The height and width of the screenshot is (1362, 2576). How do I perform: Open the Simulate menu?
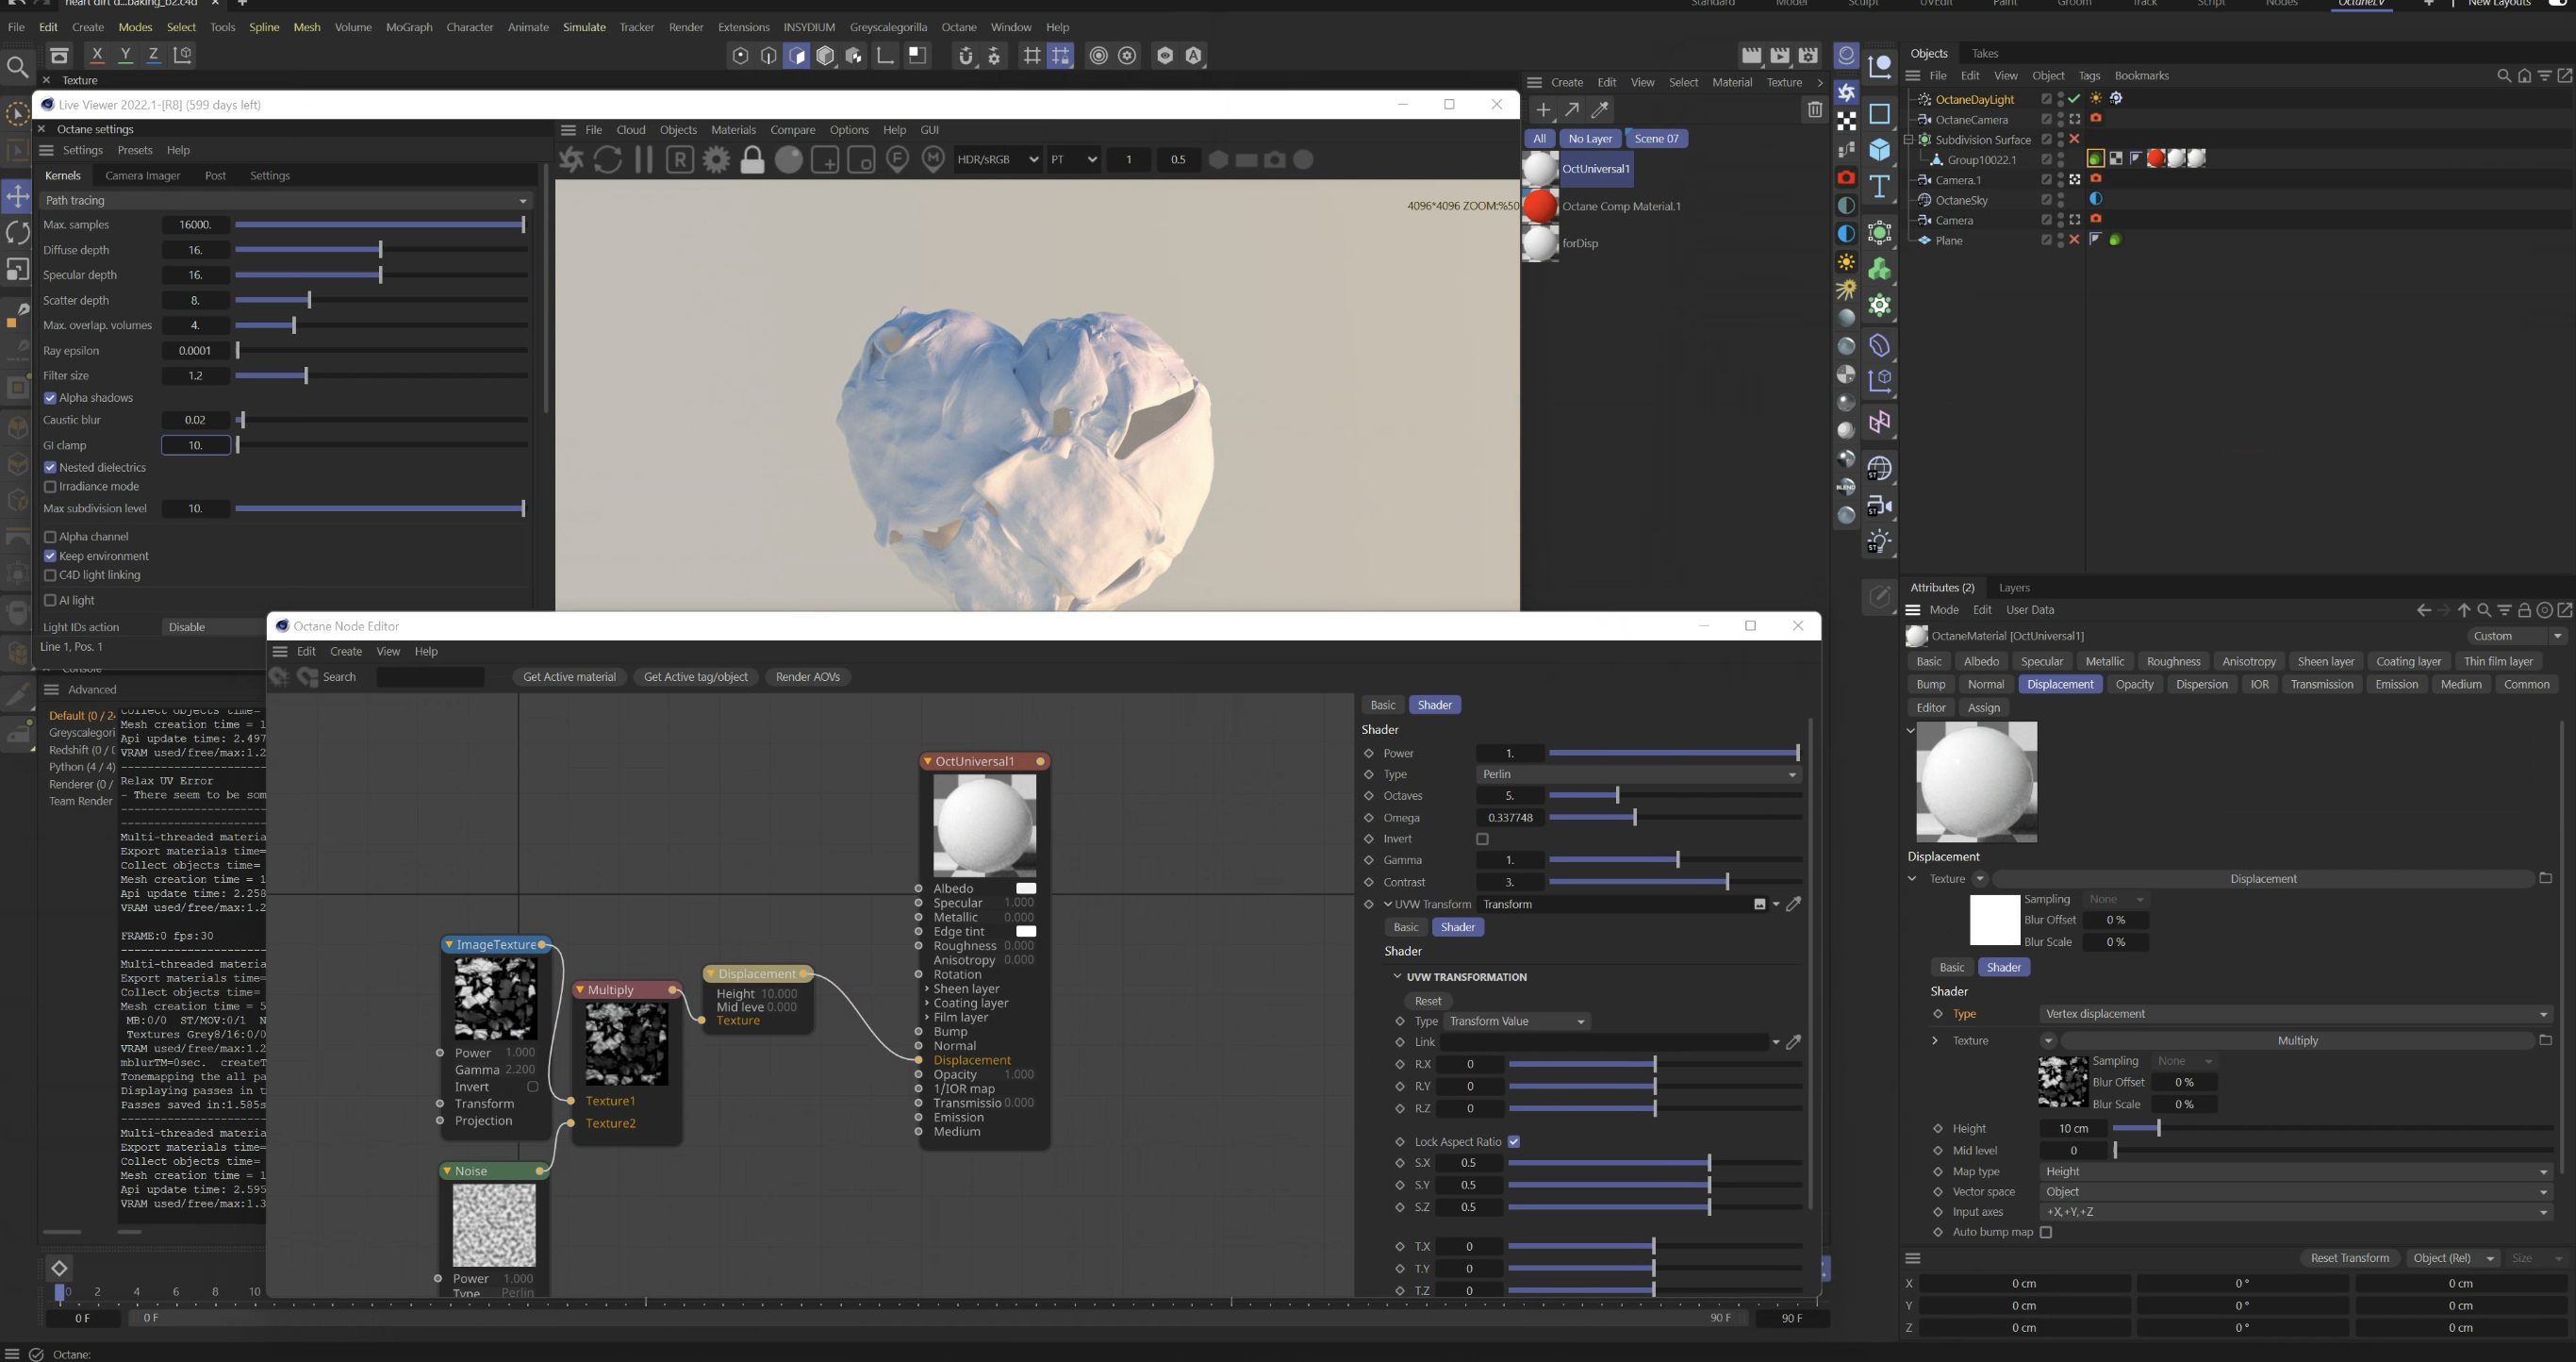point(584,27)
